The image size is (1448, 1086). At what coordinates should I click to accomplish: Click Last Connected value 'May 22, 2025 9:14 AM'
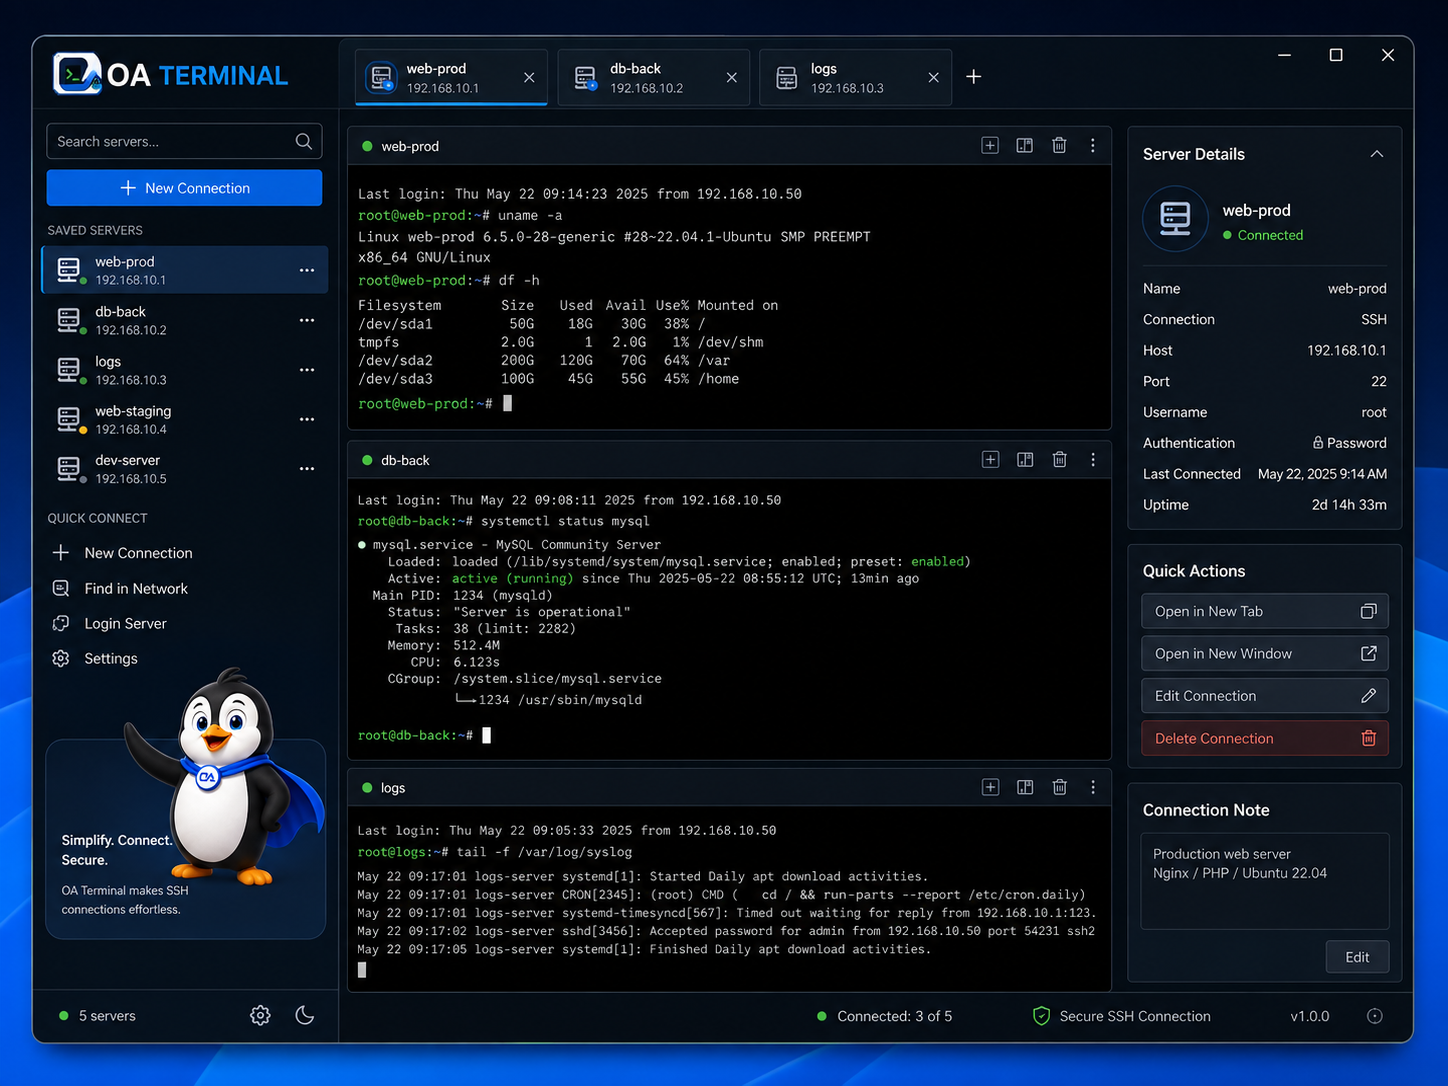point(1322,474)
